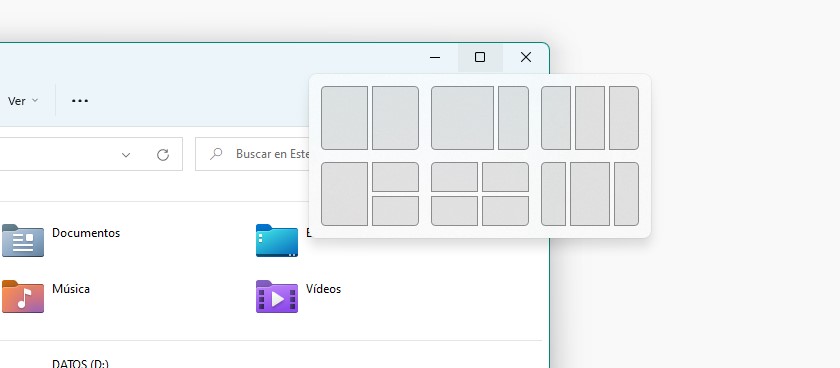This screenshot has height=368, width=840.
Task: Snap window to wide left zone of uneven split
Action: (462, 118)
